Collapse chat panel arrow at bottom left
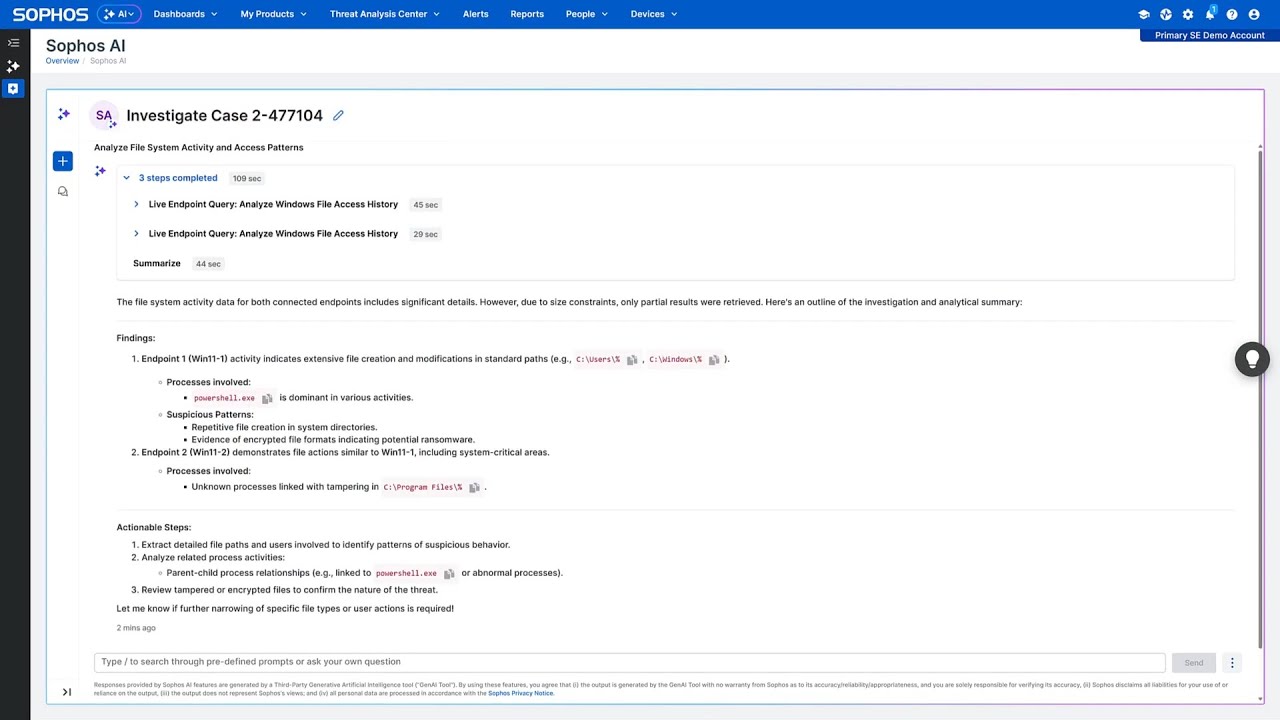Screen dimensions: 1280x720 67,692
